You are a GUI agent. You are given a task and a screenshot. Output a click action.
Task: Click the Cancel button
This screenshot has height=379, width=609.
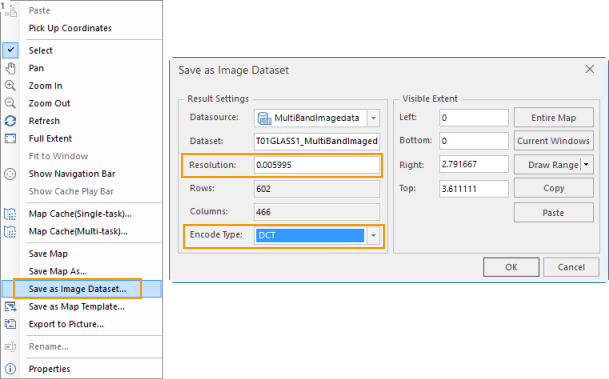(x=571, y=267)
